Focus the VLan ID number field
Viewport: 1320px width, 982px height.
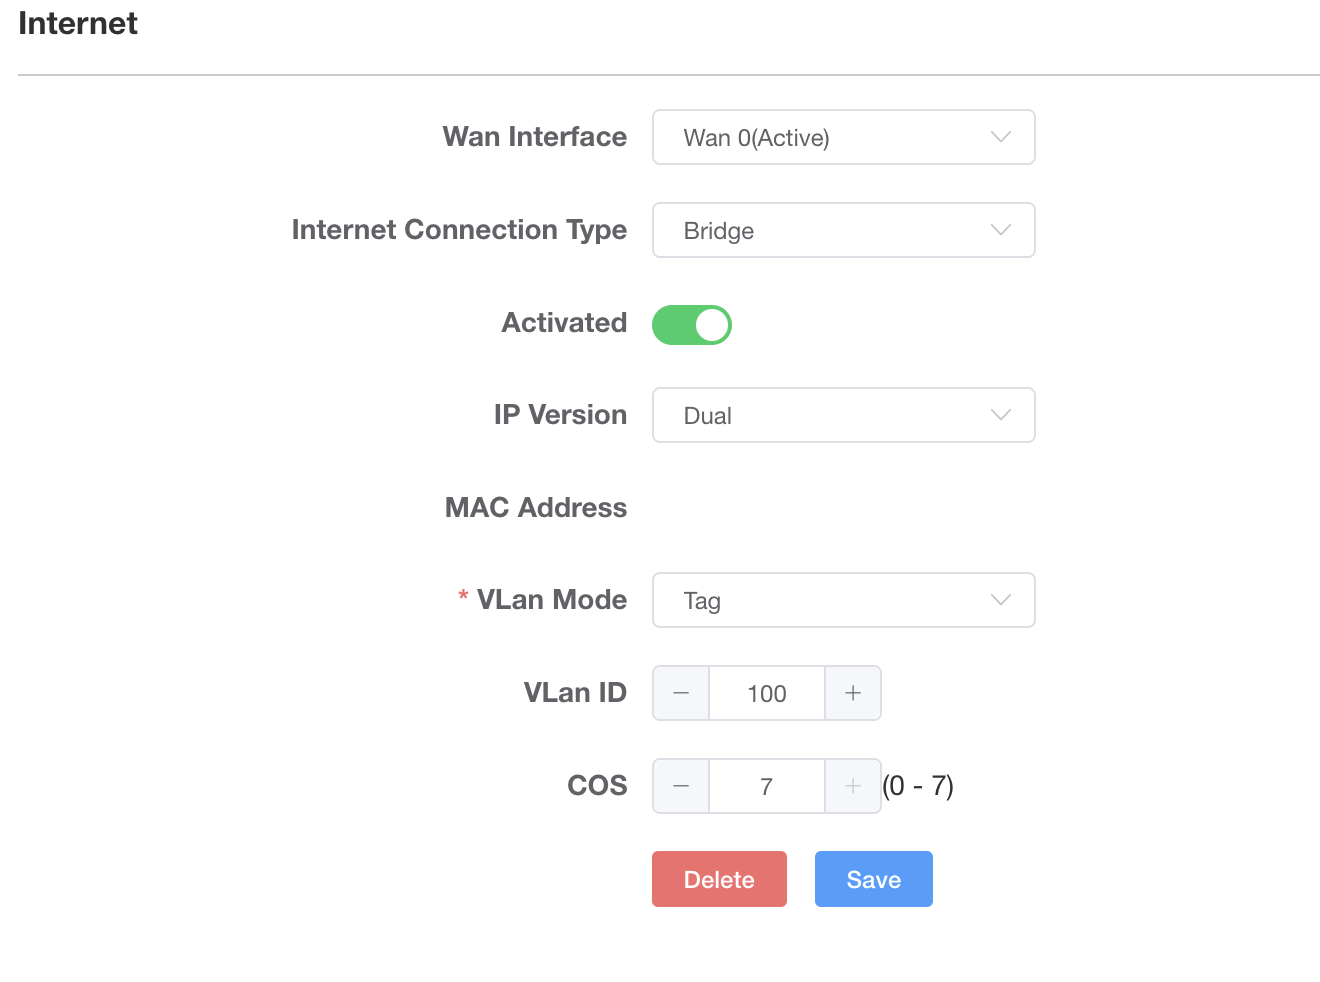point(767,693)
